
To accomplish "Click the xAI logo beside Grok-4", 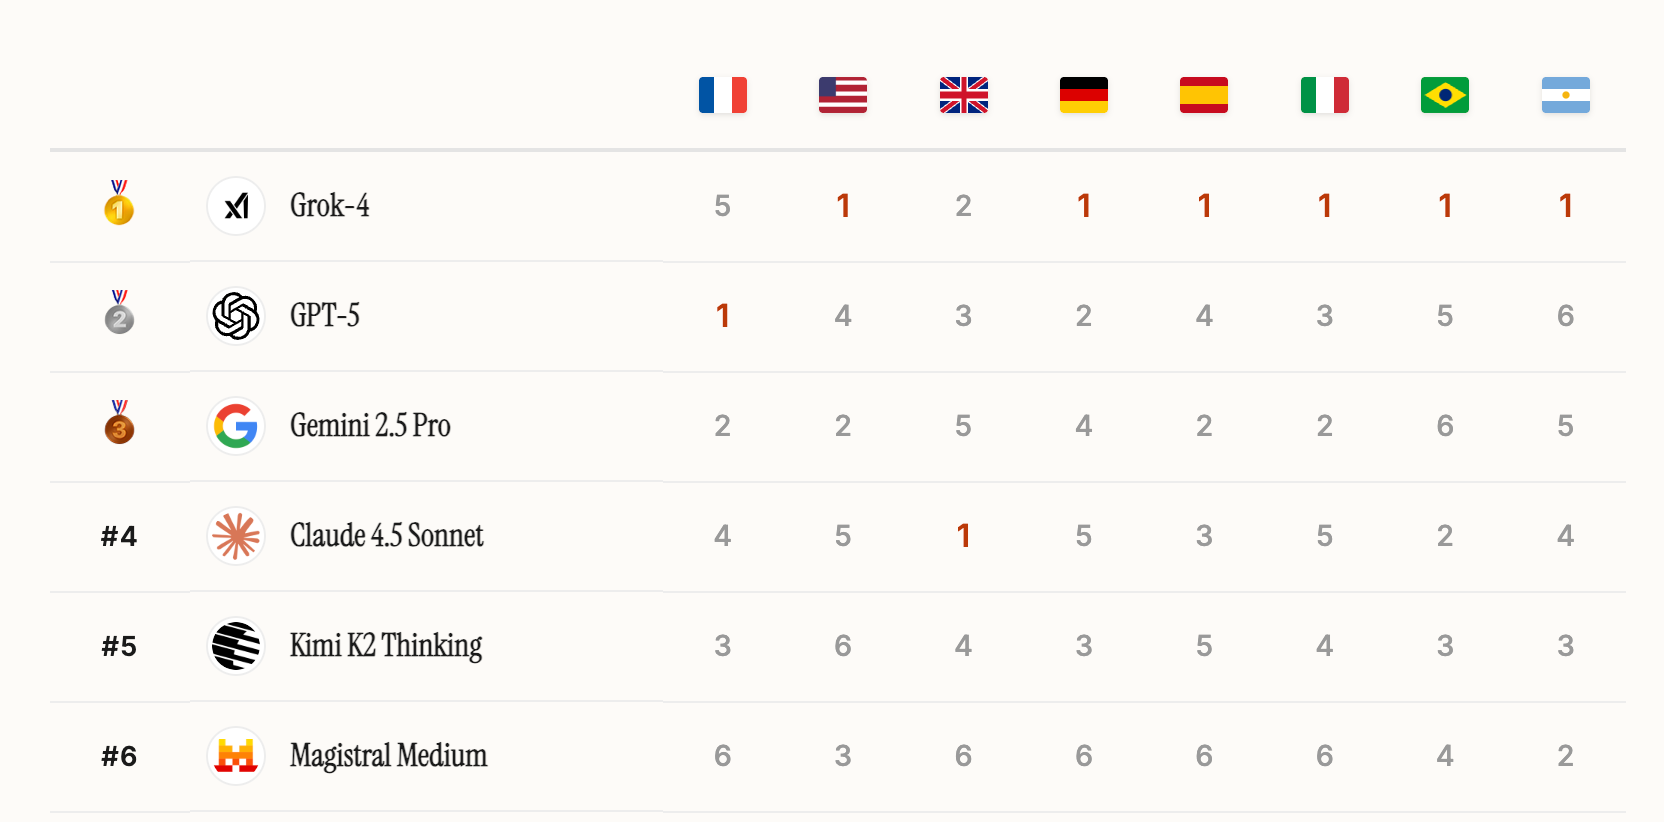I will click(236, 206).
